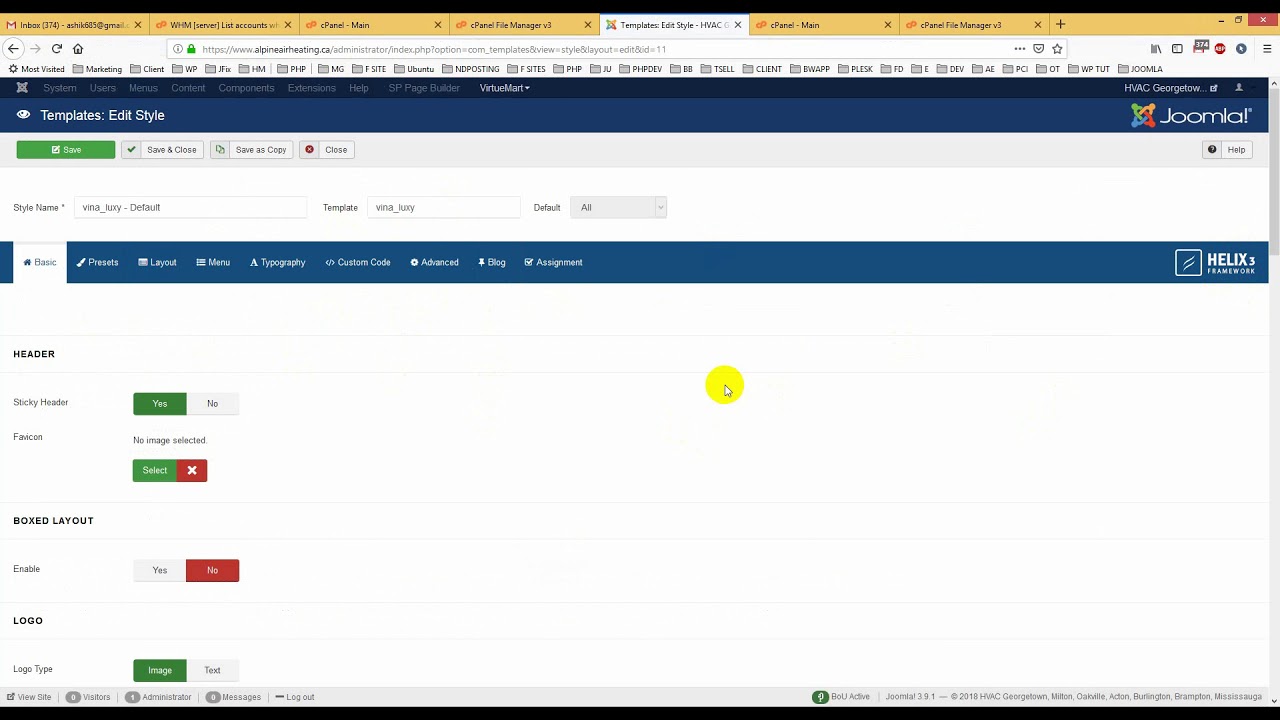Click the Close toolbar button
The height and width of the screenshot is (720, 1280).
(x=327, y=150)
